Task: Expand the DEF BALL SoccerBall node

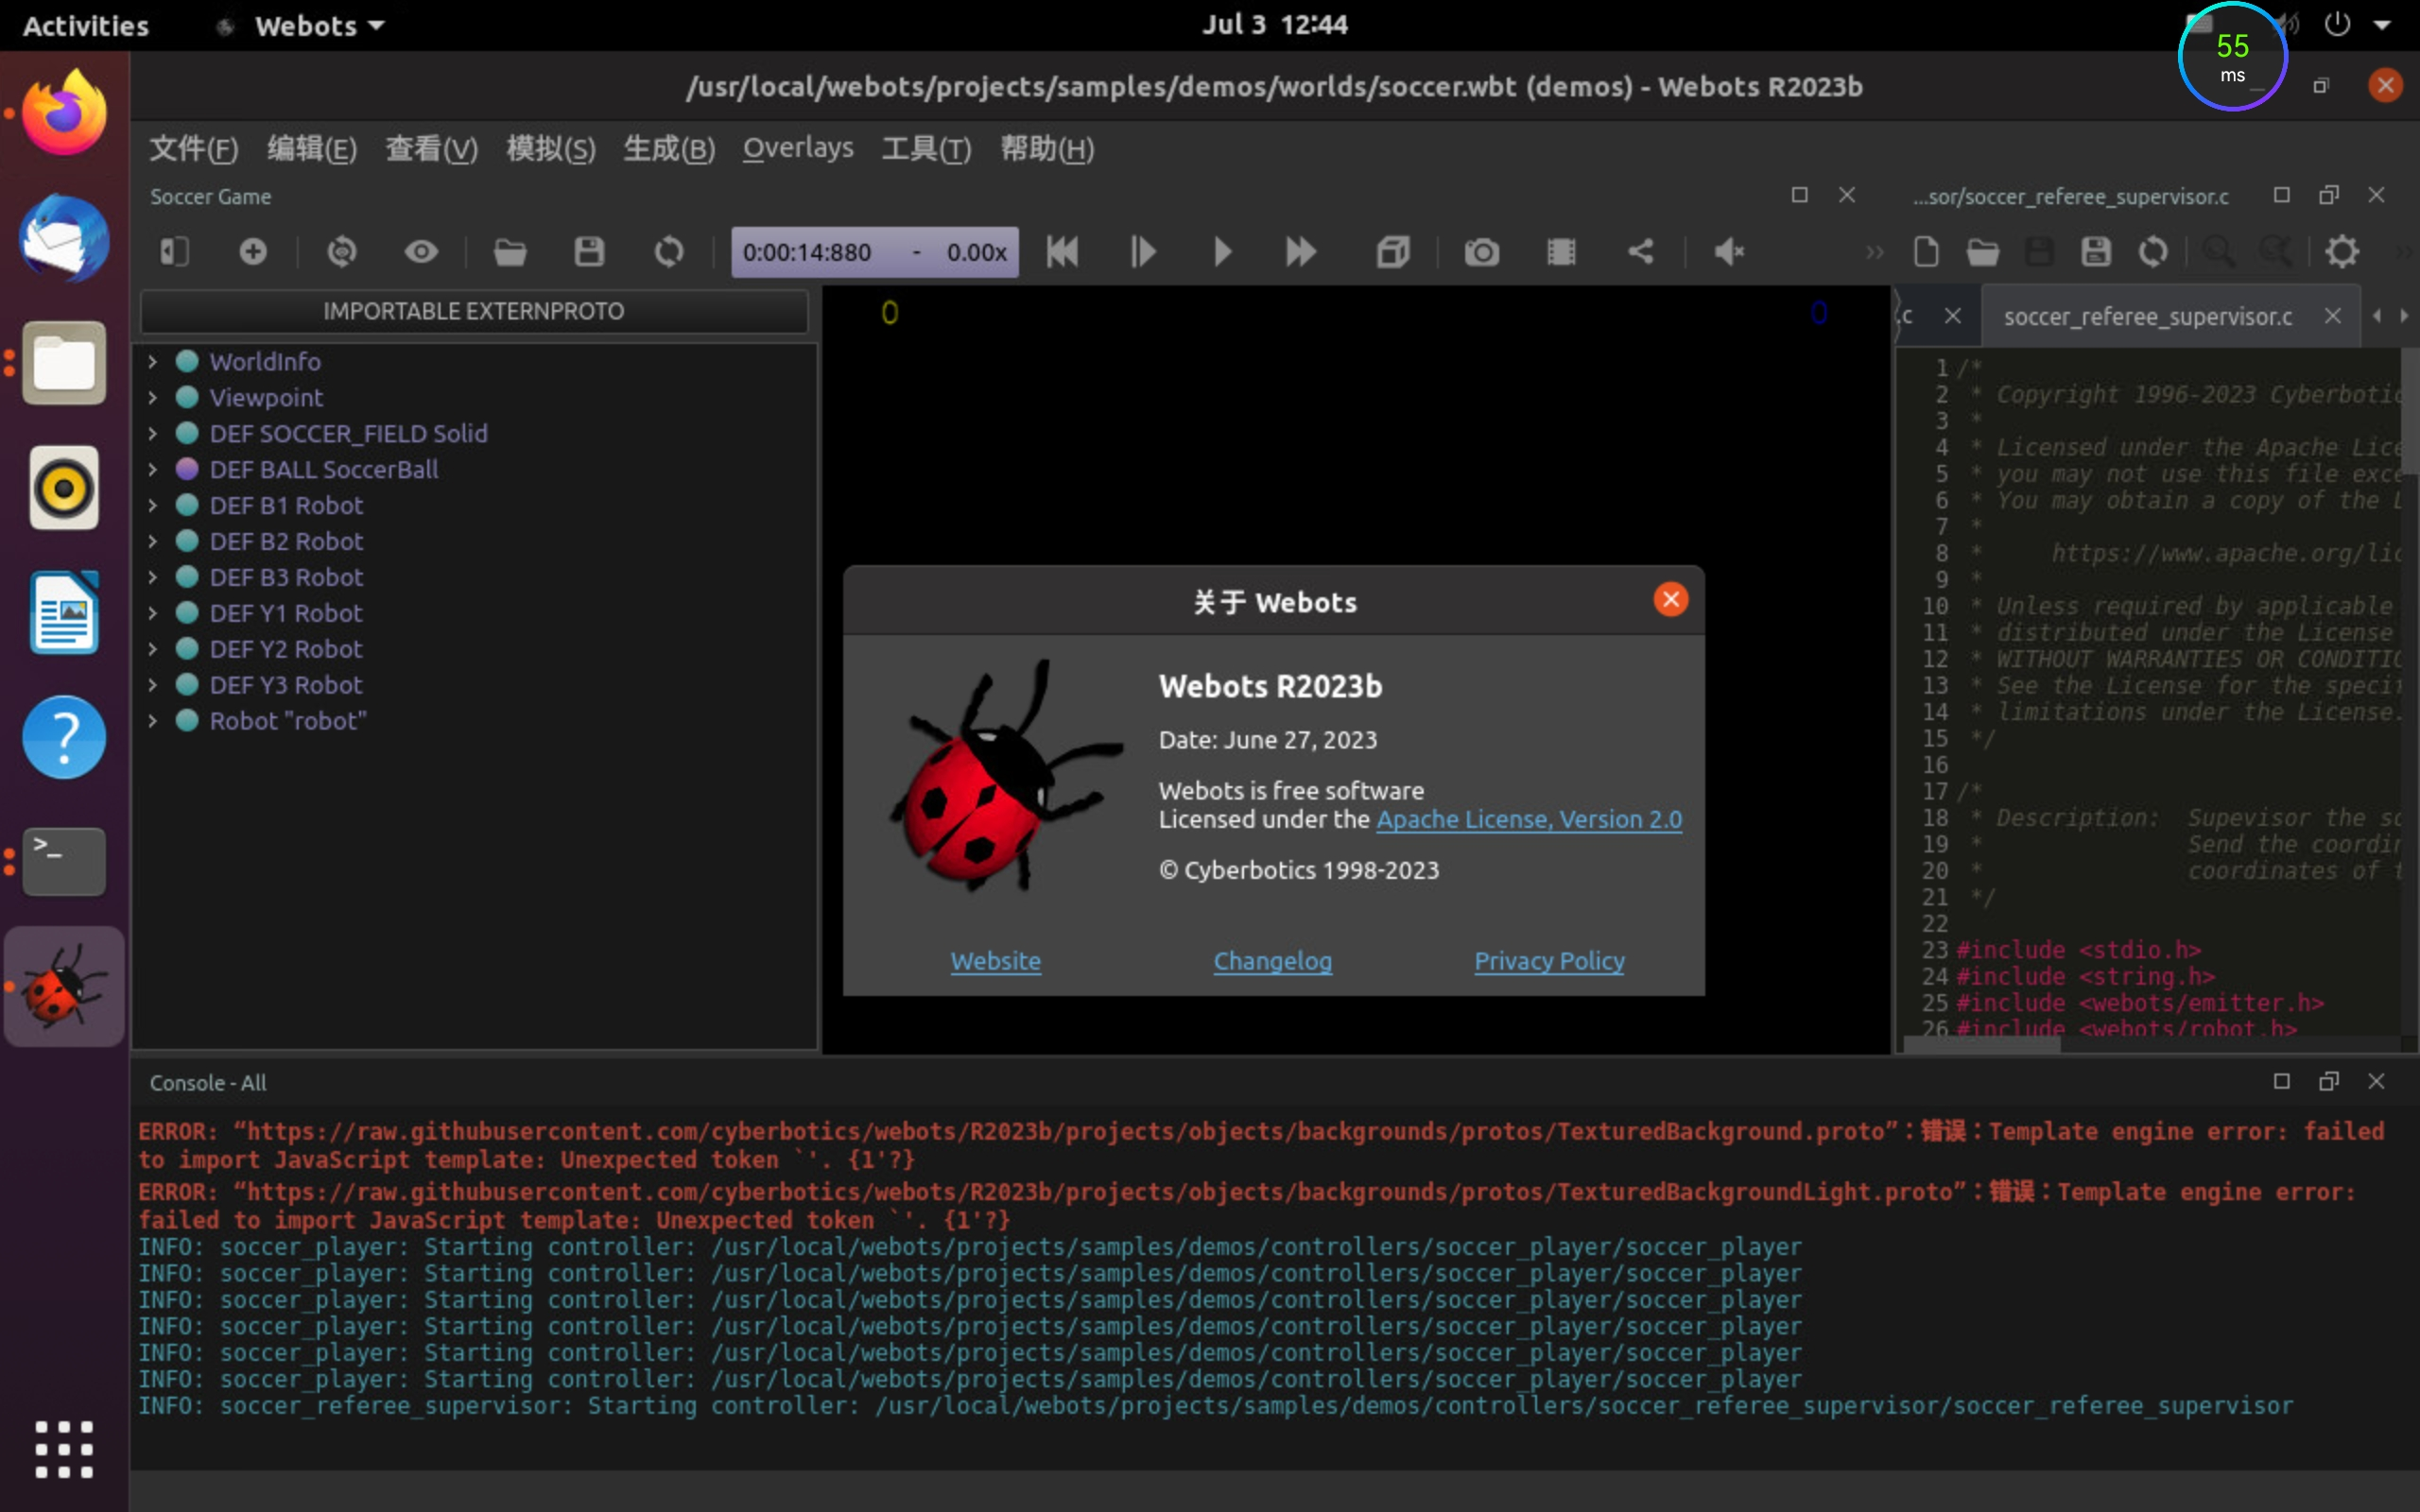Action: click(x=152, y=469)
